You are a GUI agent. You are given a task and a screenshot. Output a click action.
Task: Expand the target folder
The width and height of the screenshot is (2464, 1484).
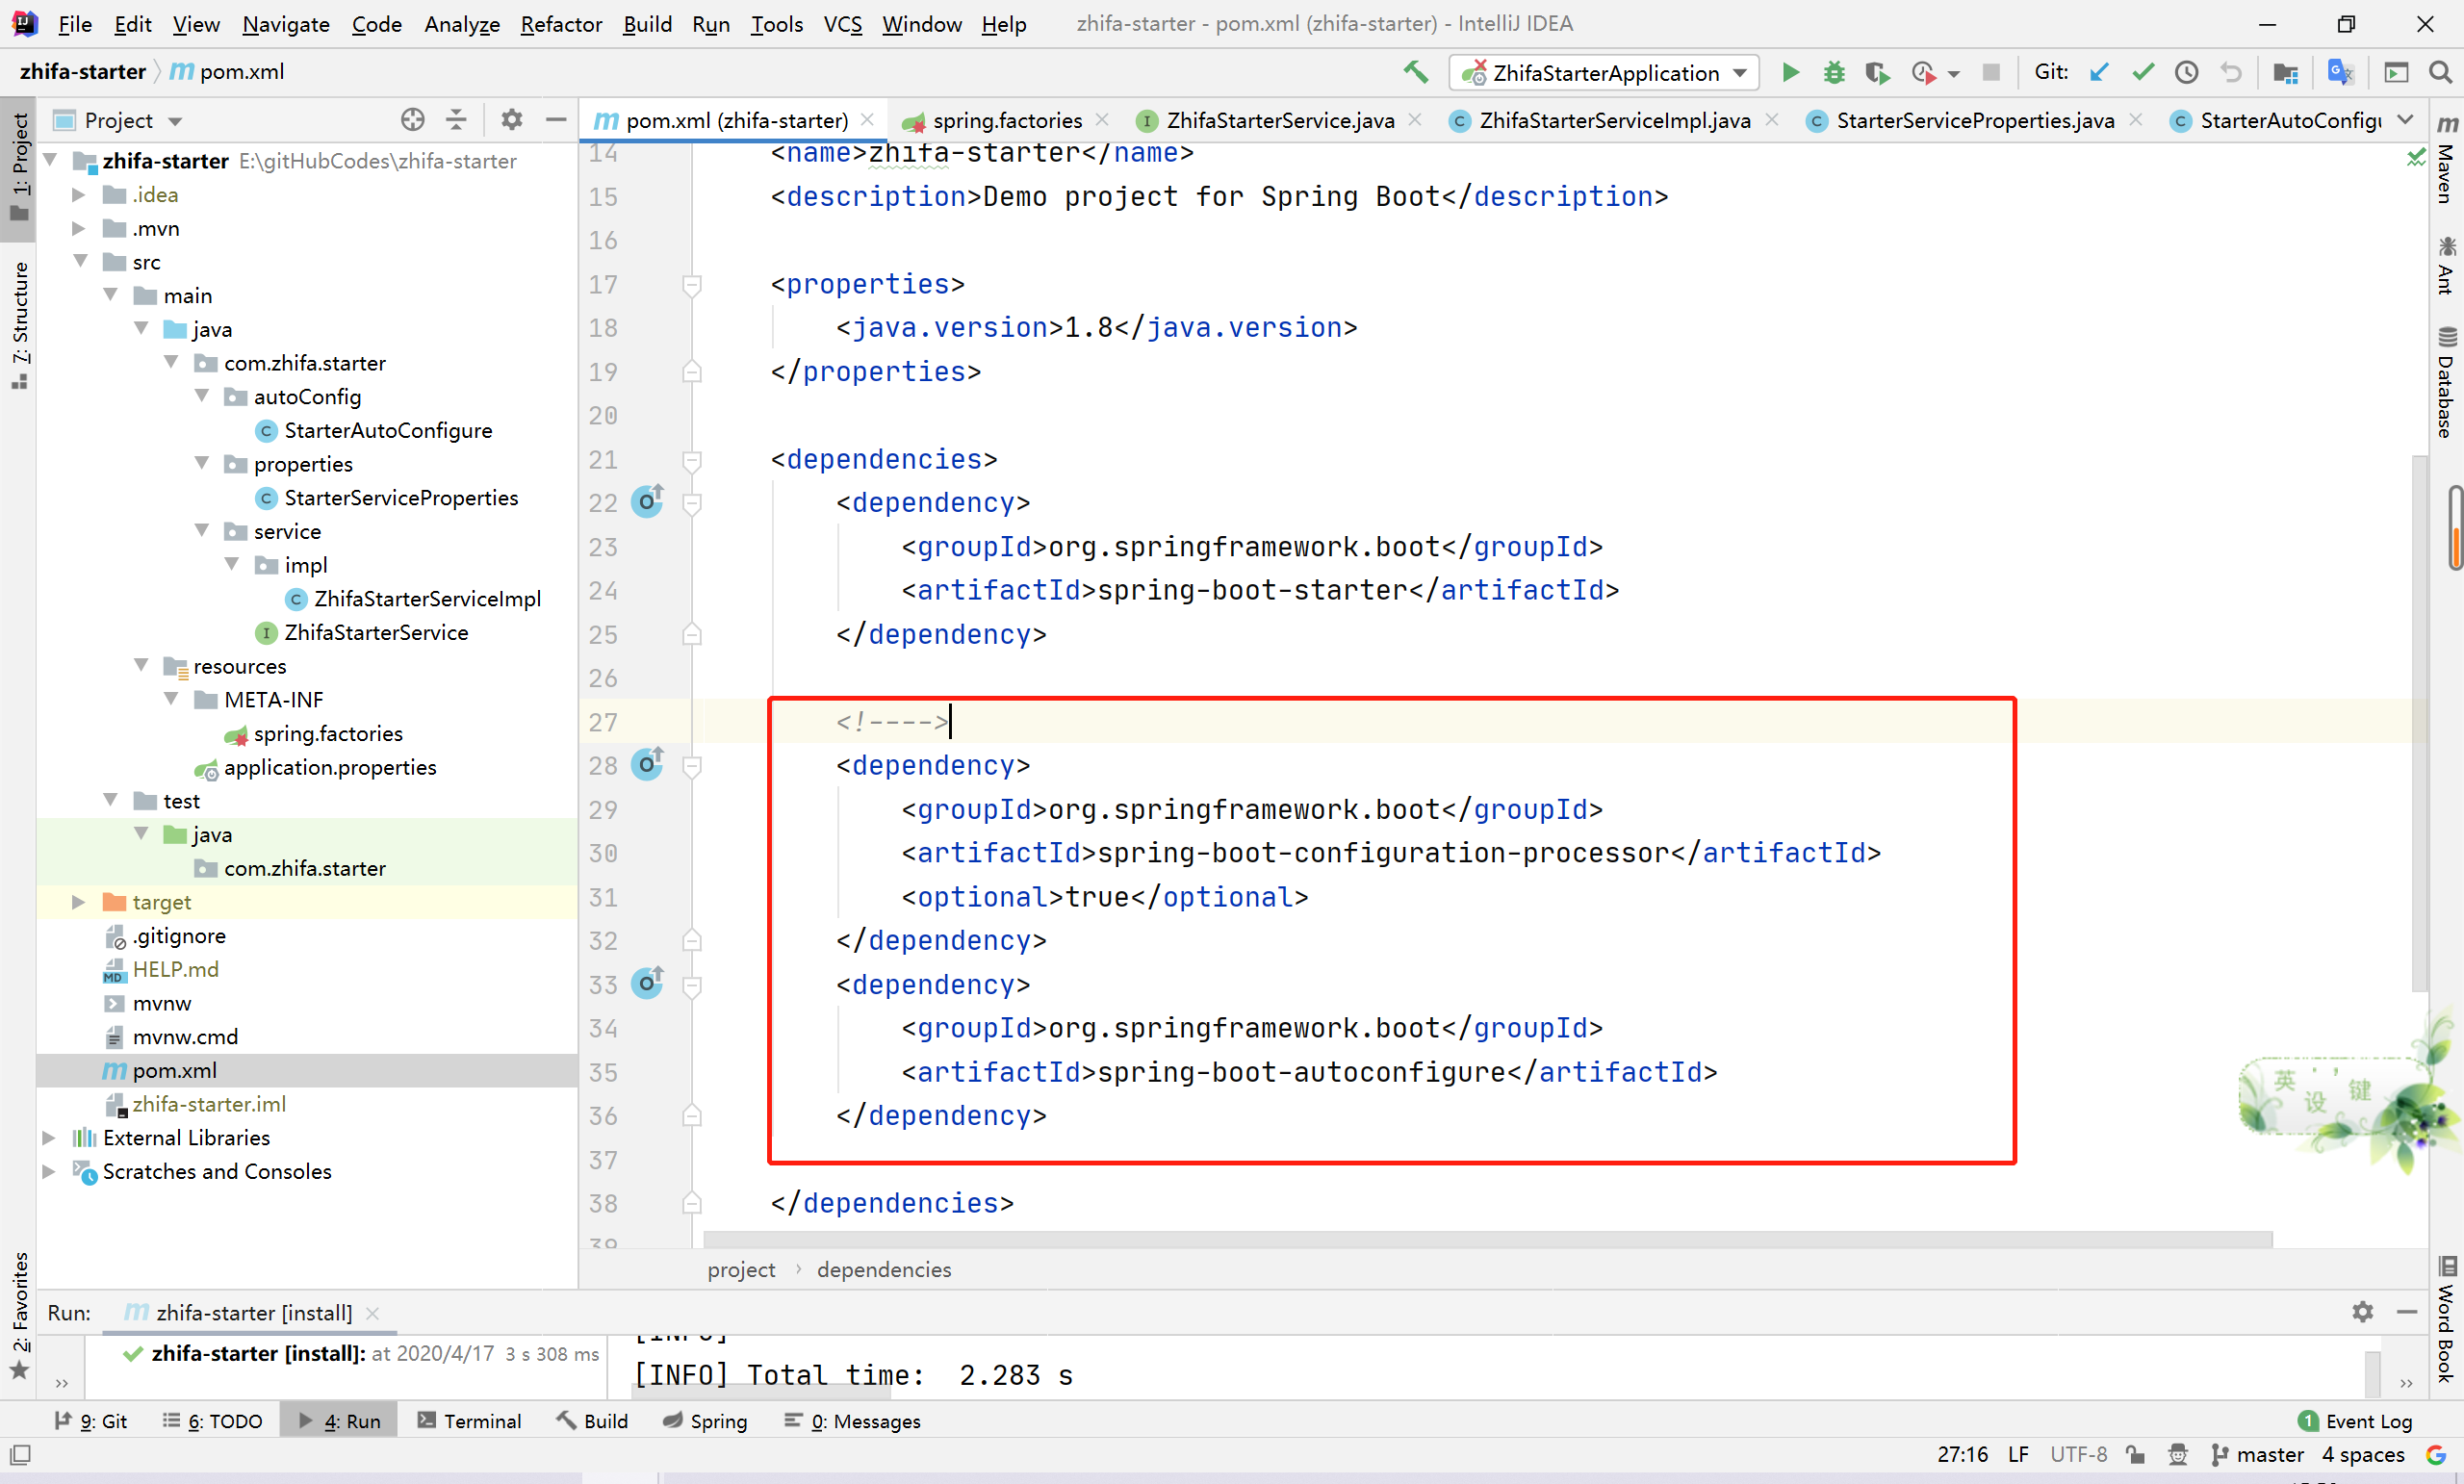(78, 902)
